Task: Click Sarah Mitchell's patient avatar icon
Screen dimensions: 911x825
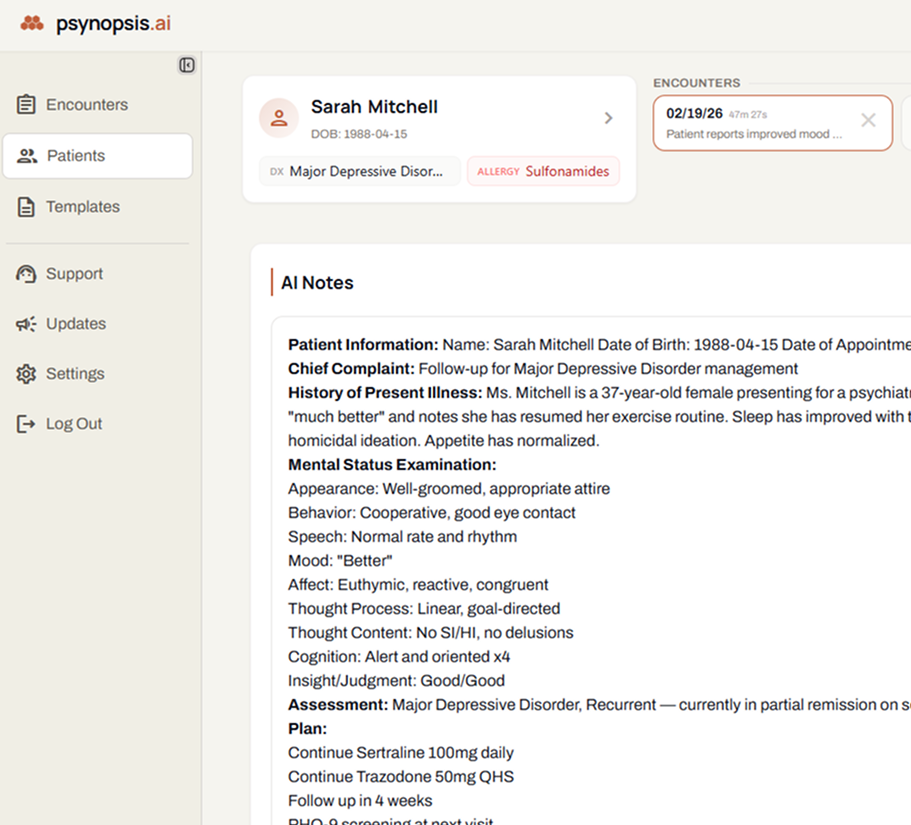Action: coord(278,118)
